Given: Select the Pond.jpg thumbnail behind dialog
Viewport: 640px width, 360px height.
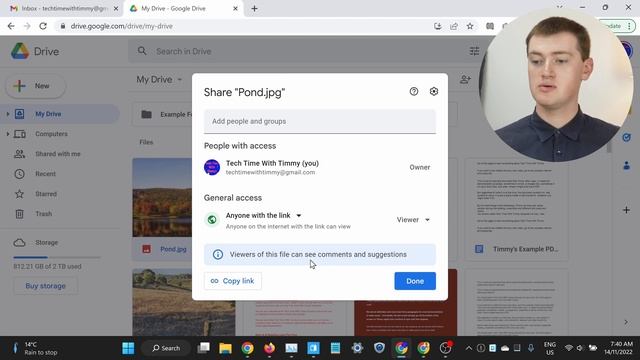Looking at the screenshot, I should [x=162, y=198].
